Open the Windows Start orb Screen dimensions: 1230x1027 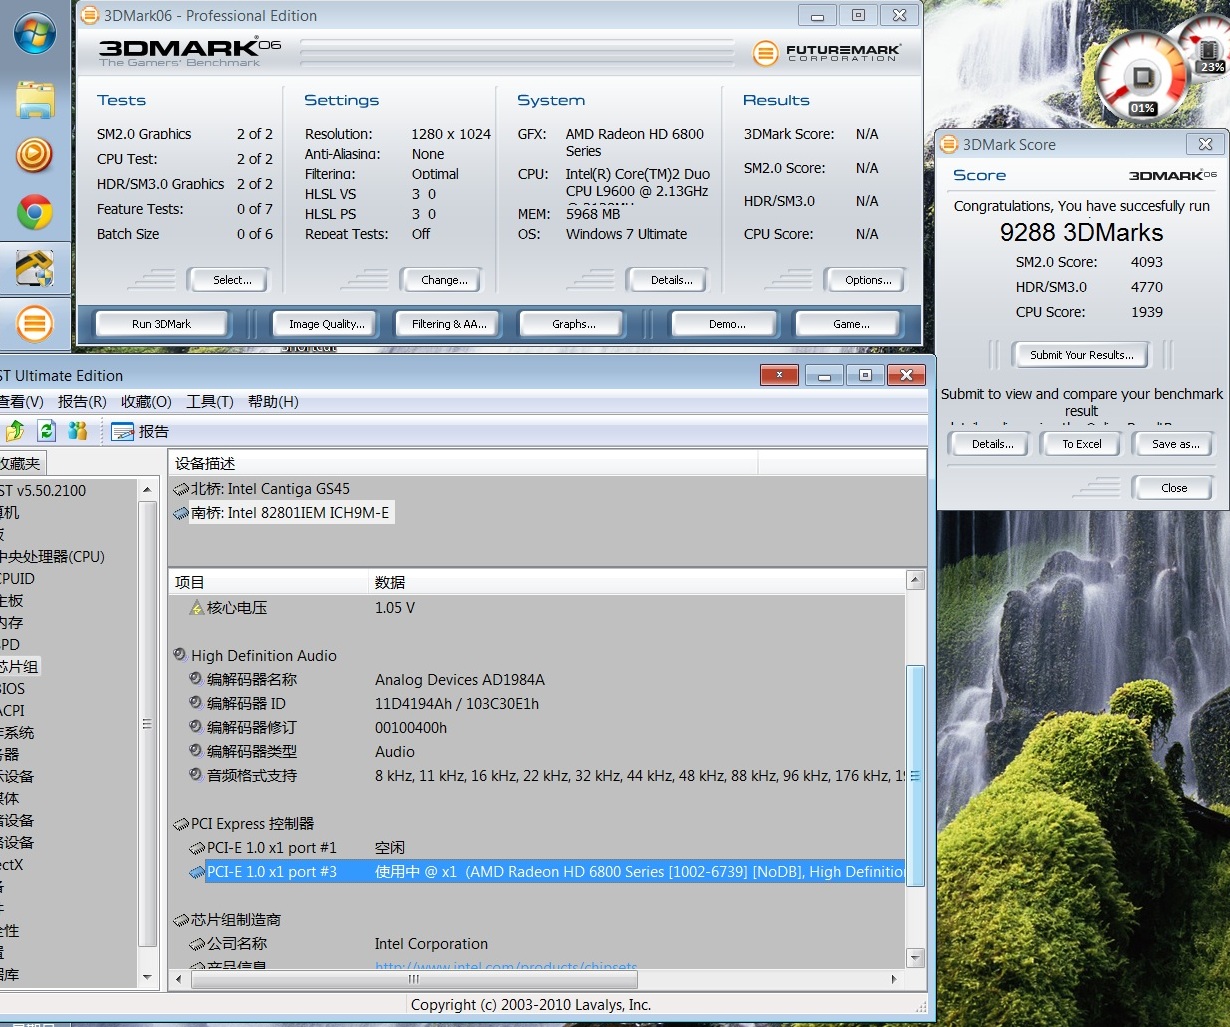coord(35,33)
